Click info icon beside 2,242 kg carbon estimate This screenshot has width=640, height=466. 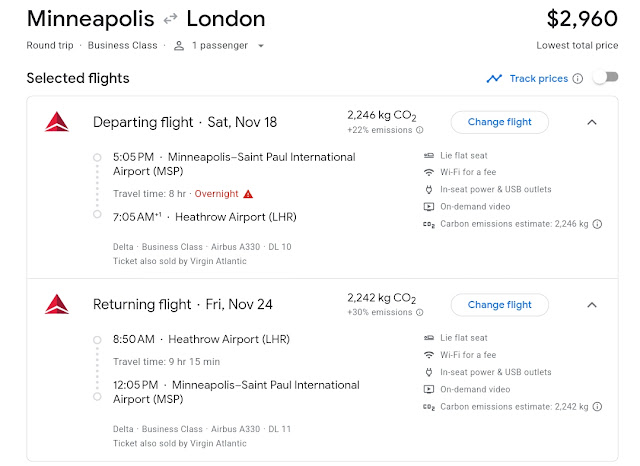598,407
